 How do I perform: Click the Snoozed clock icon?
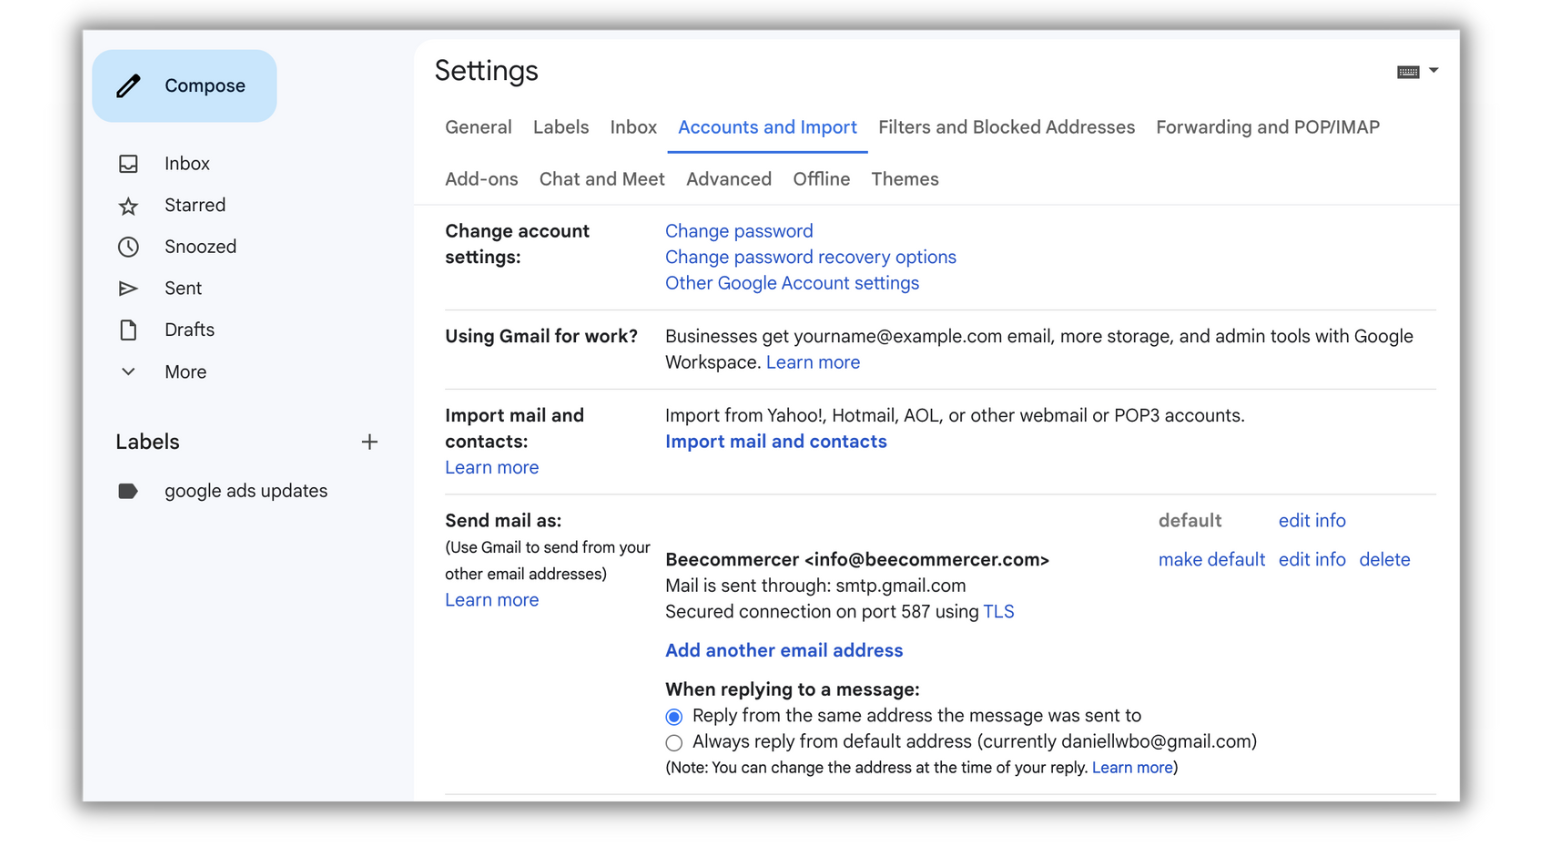pos(128,247)
